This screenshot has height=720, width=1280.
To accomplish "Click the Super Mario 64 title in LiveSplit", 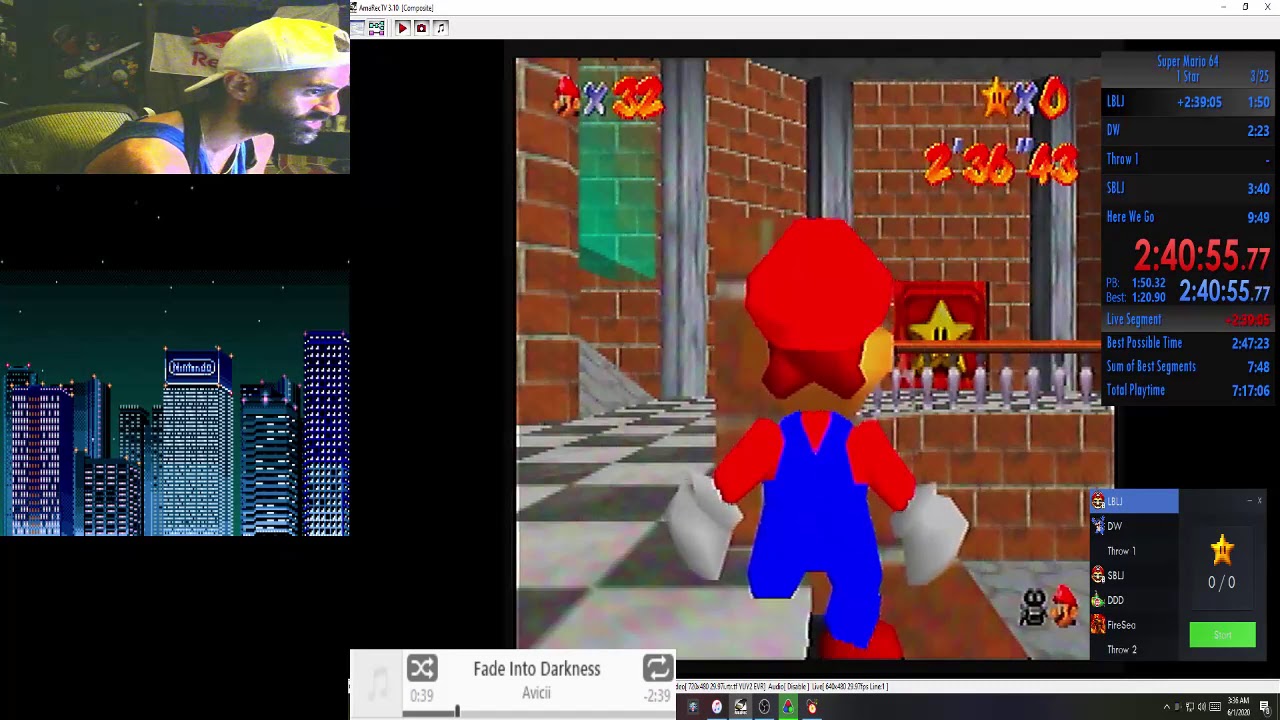I will (x=1187, y=62).
